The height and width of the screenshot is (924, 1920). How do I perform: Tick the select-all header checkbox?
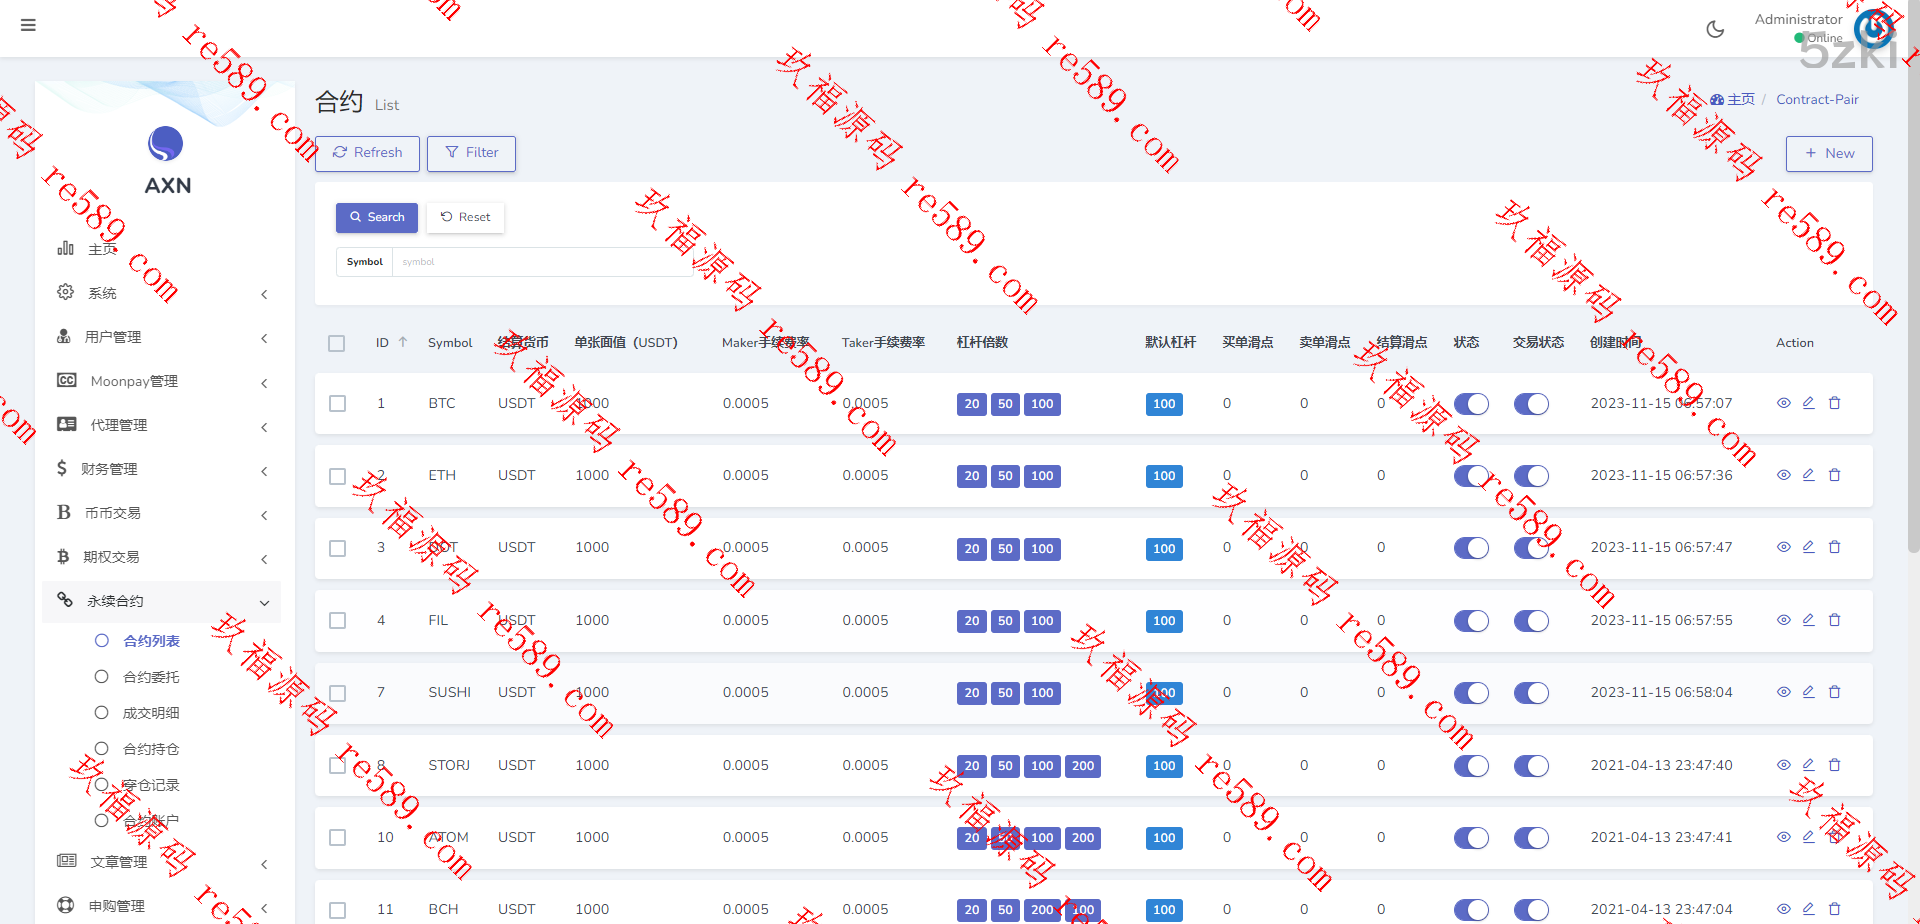coord(337,343)
